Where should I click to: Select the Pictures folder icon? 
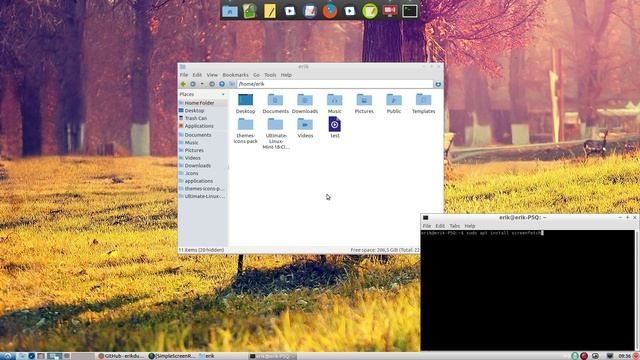[x=364, y=100]
